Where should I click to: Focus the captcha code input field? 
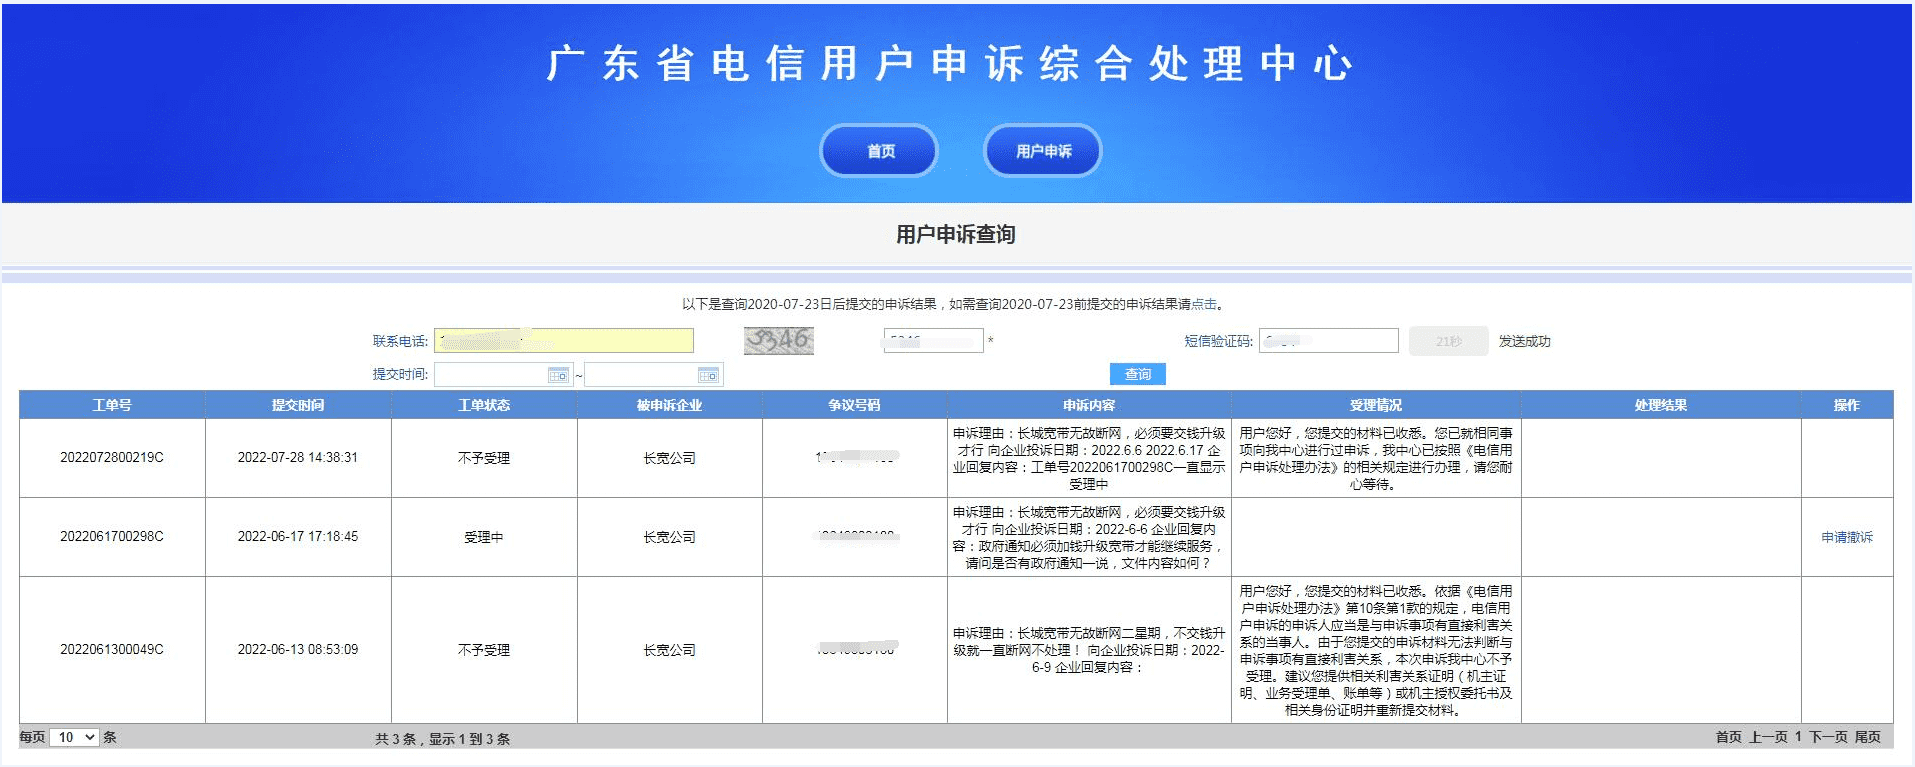[x=934, y=341]
